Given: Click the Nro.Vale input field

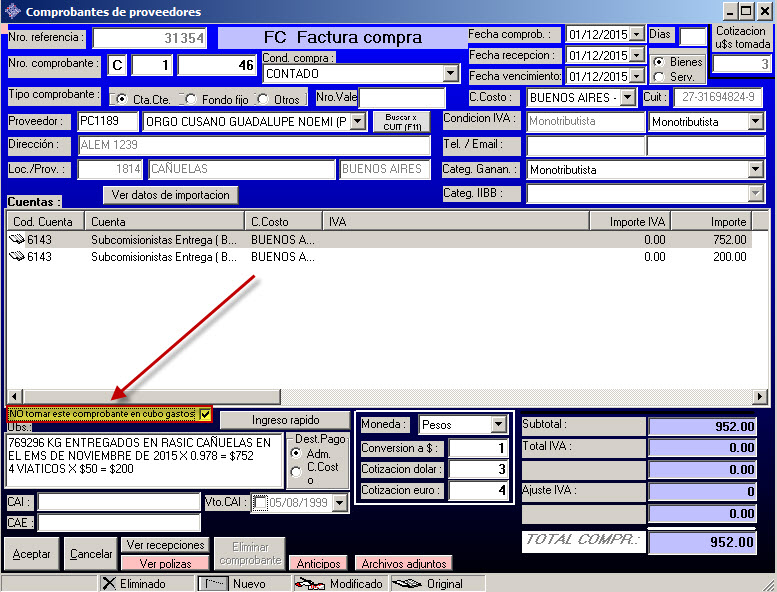Looking at the screenshot, I should click(x=403, y=98).
